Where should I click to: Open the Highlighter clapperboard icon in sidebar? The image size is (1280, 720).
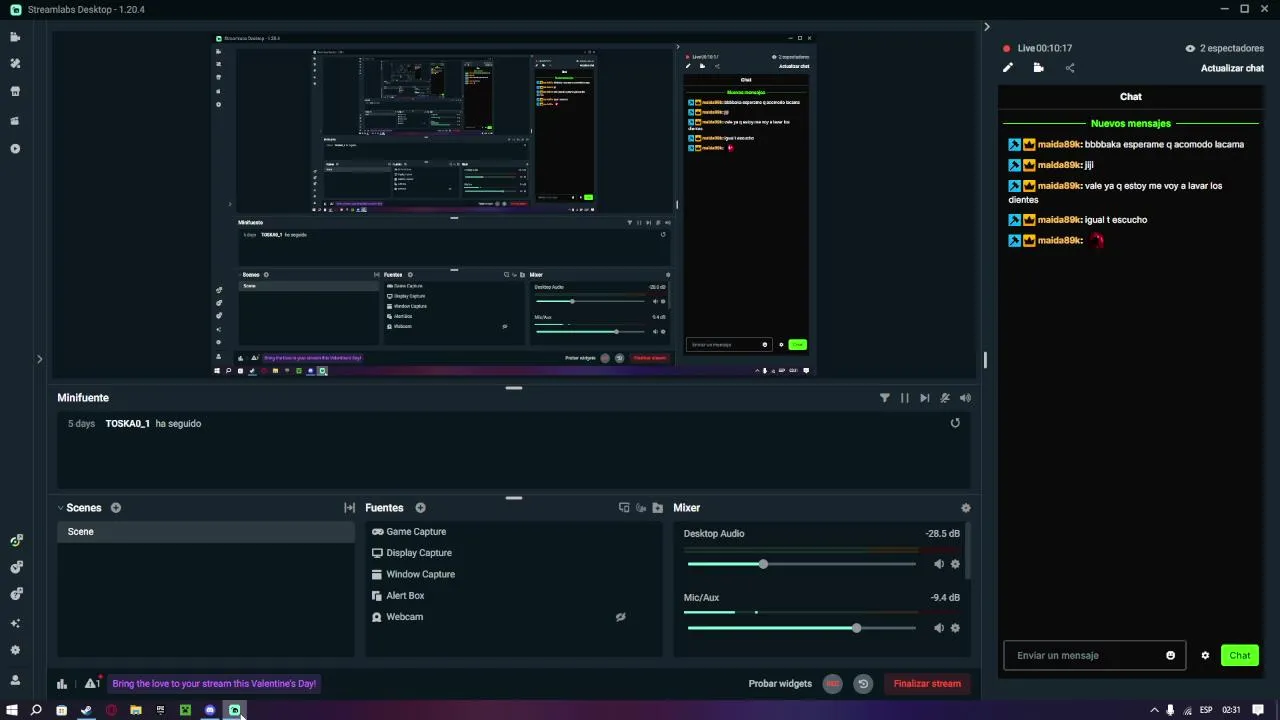click(x=15, y=121)
